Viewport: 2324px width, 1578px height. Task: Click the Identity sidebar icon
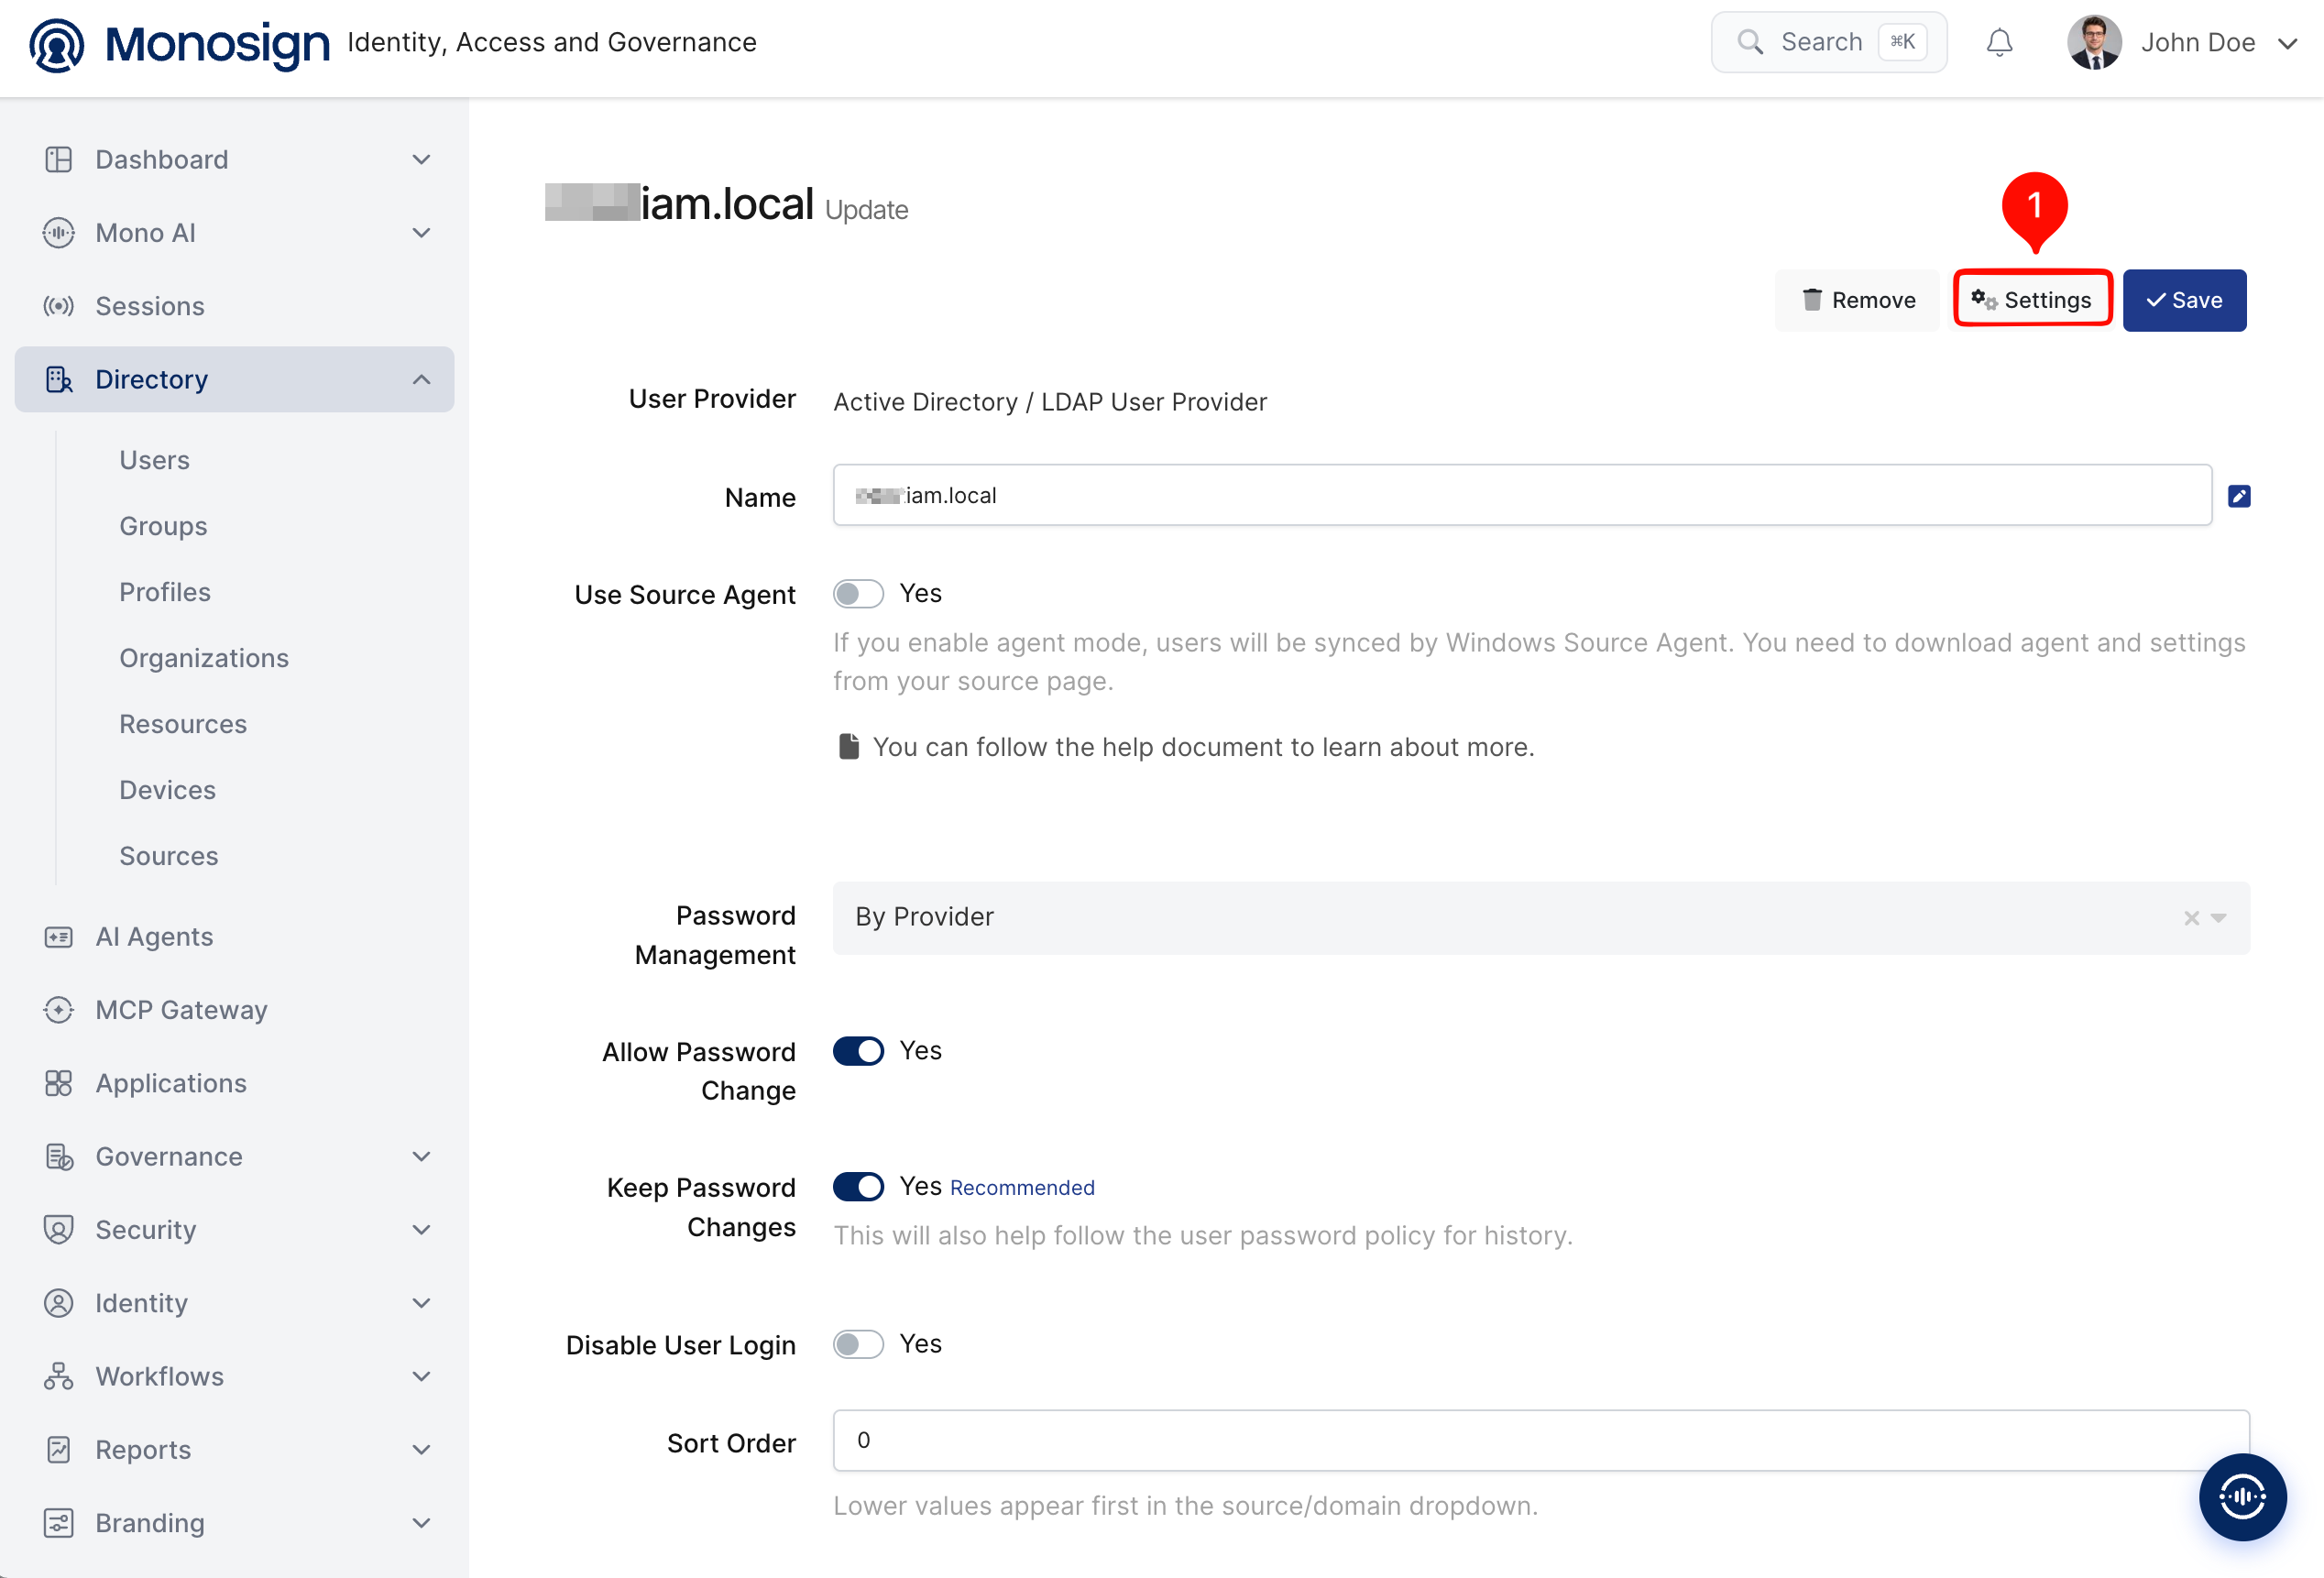click(x=59, y=1303)
